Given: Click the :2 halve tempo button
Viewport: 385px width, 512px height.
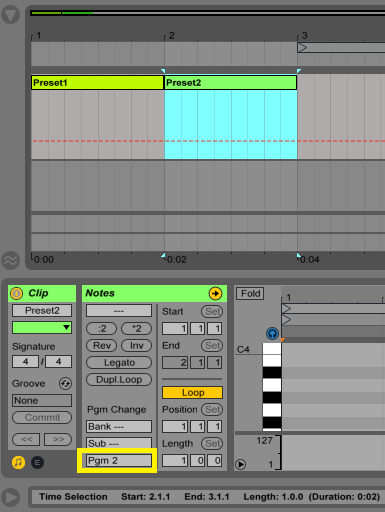Looking at the screenshot, I should (x=102, y=328).
